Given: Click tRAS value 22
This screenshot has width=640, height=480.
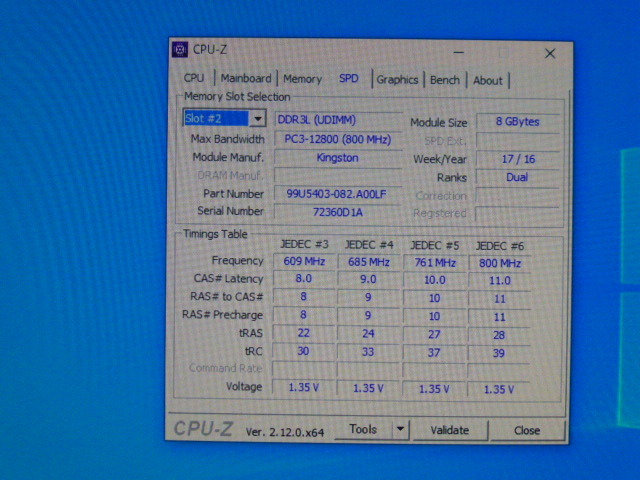Looking at the screenshot, I should (x=303, y=333).
